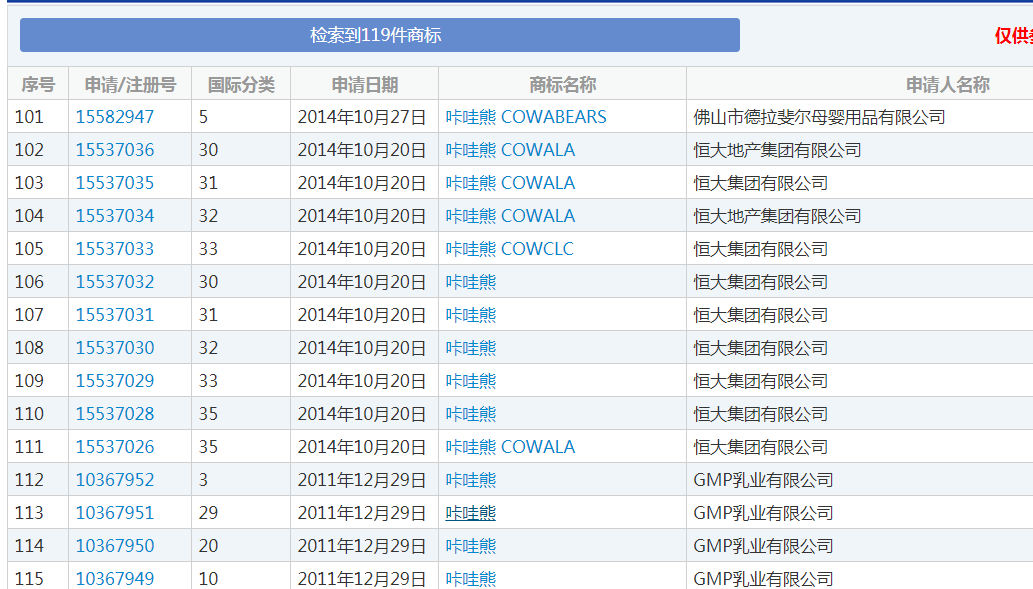This screenshot has height=589, width=1033.
Task: Open registration number 15537036
Action: (115, 150)
